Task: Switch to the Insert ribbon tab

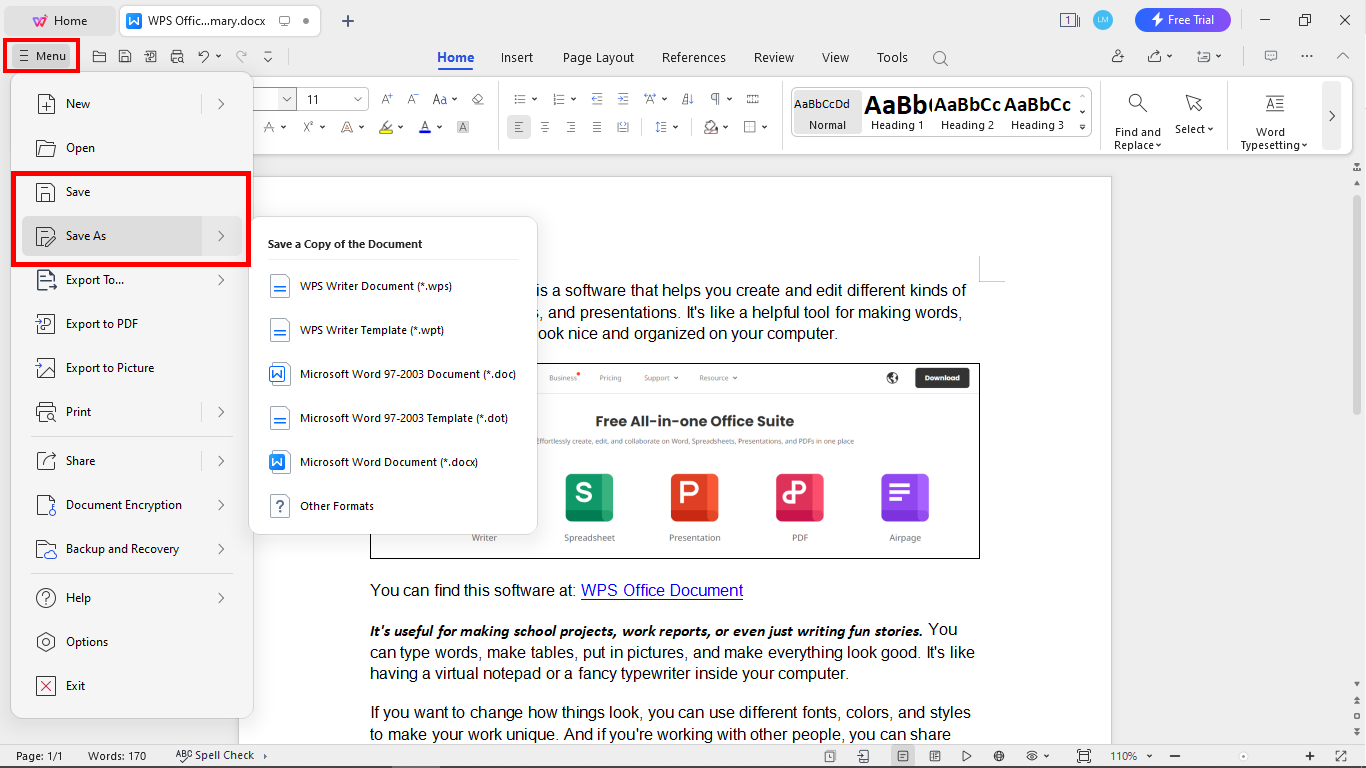Action: tap(517, 57)
